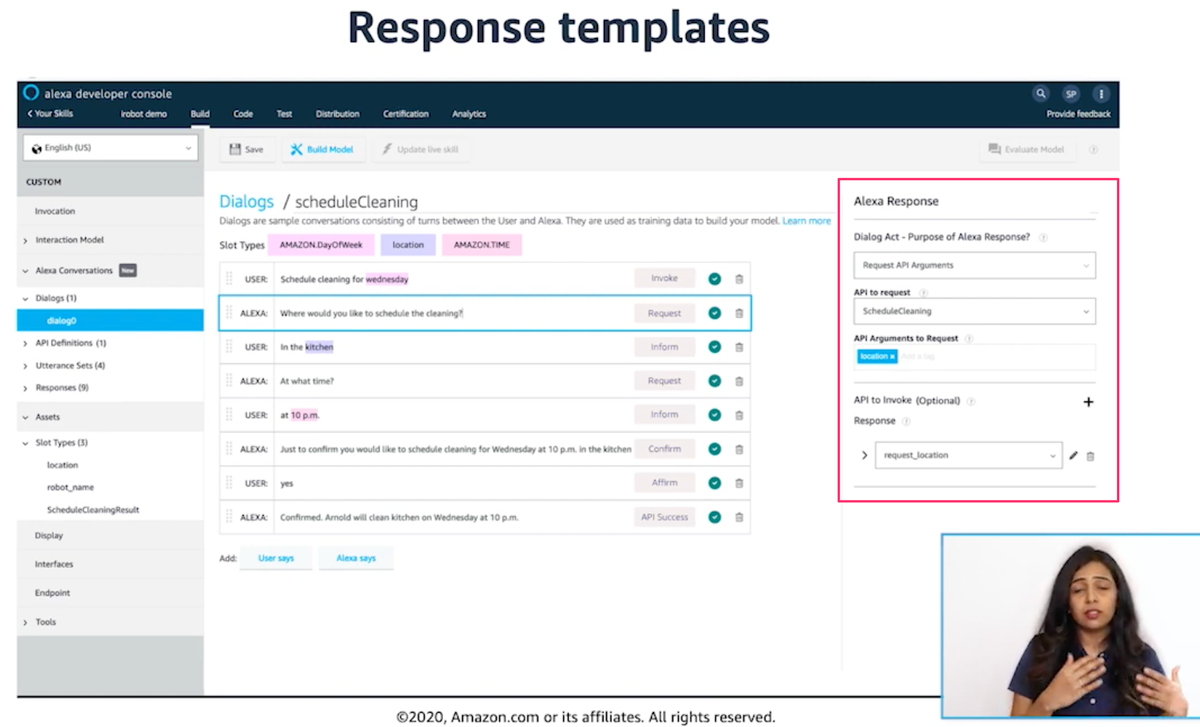Viewport: 1200px width, 727px height.
Task: Open the Dialog Act 'Request API Arguments' dropdown
Action: point(974,265)
